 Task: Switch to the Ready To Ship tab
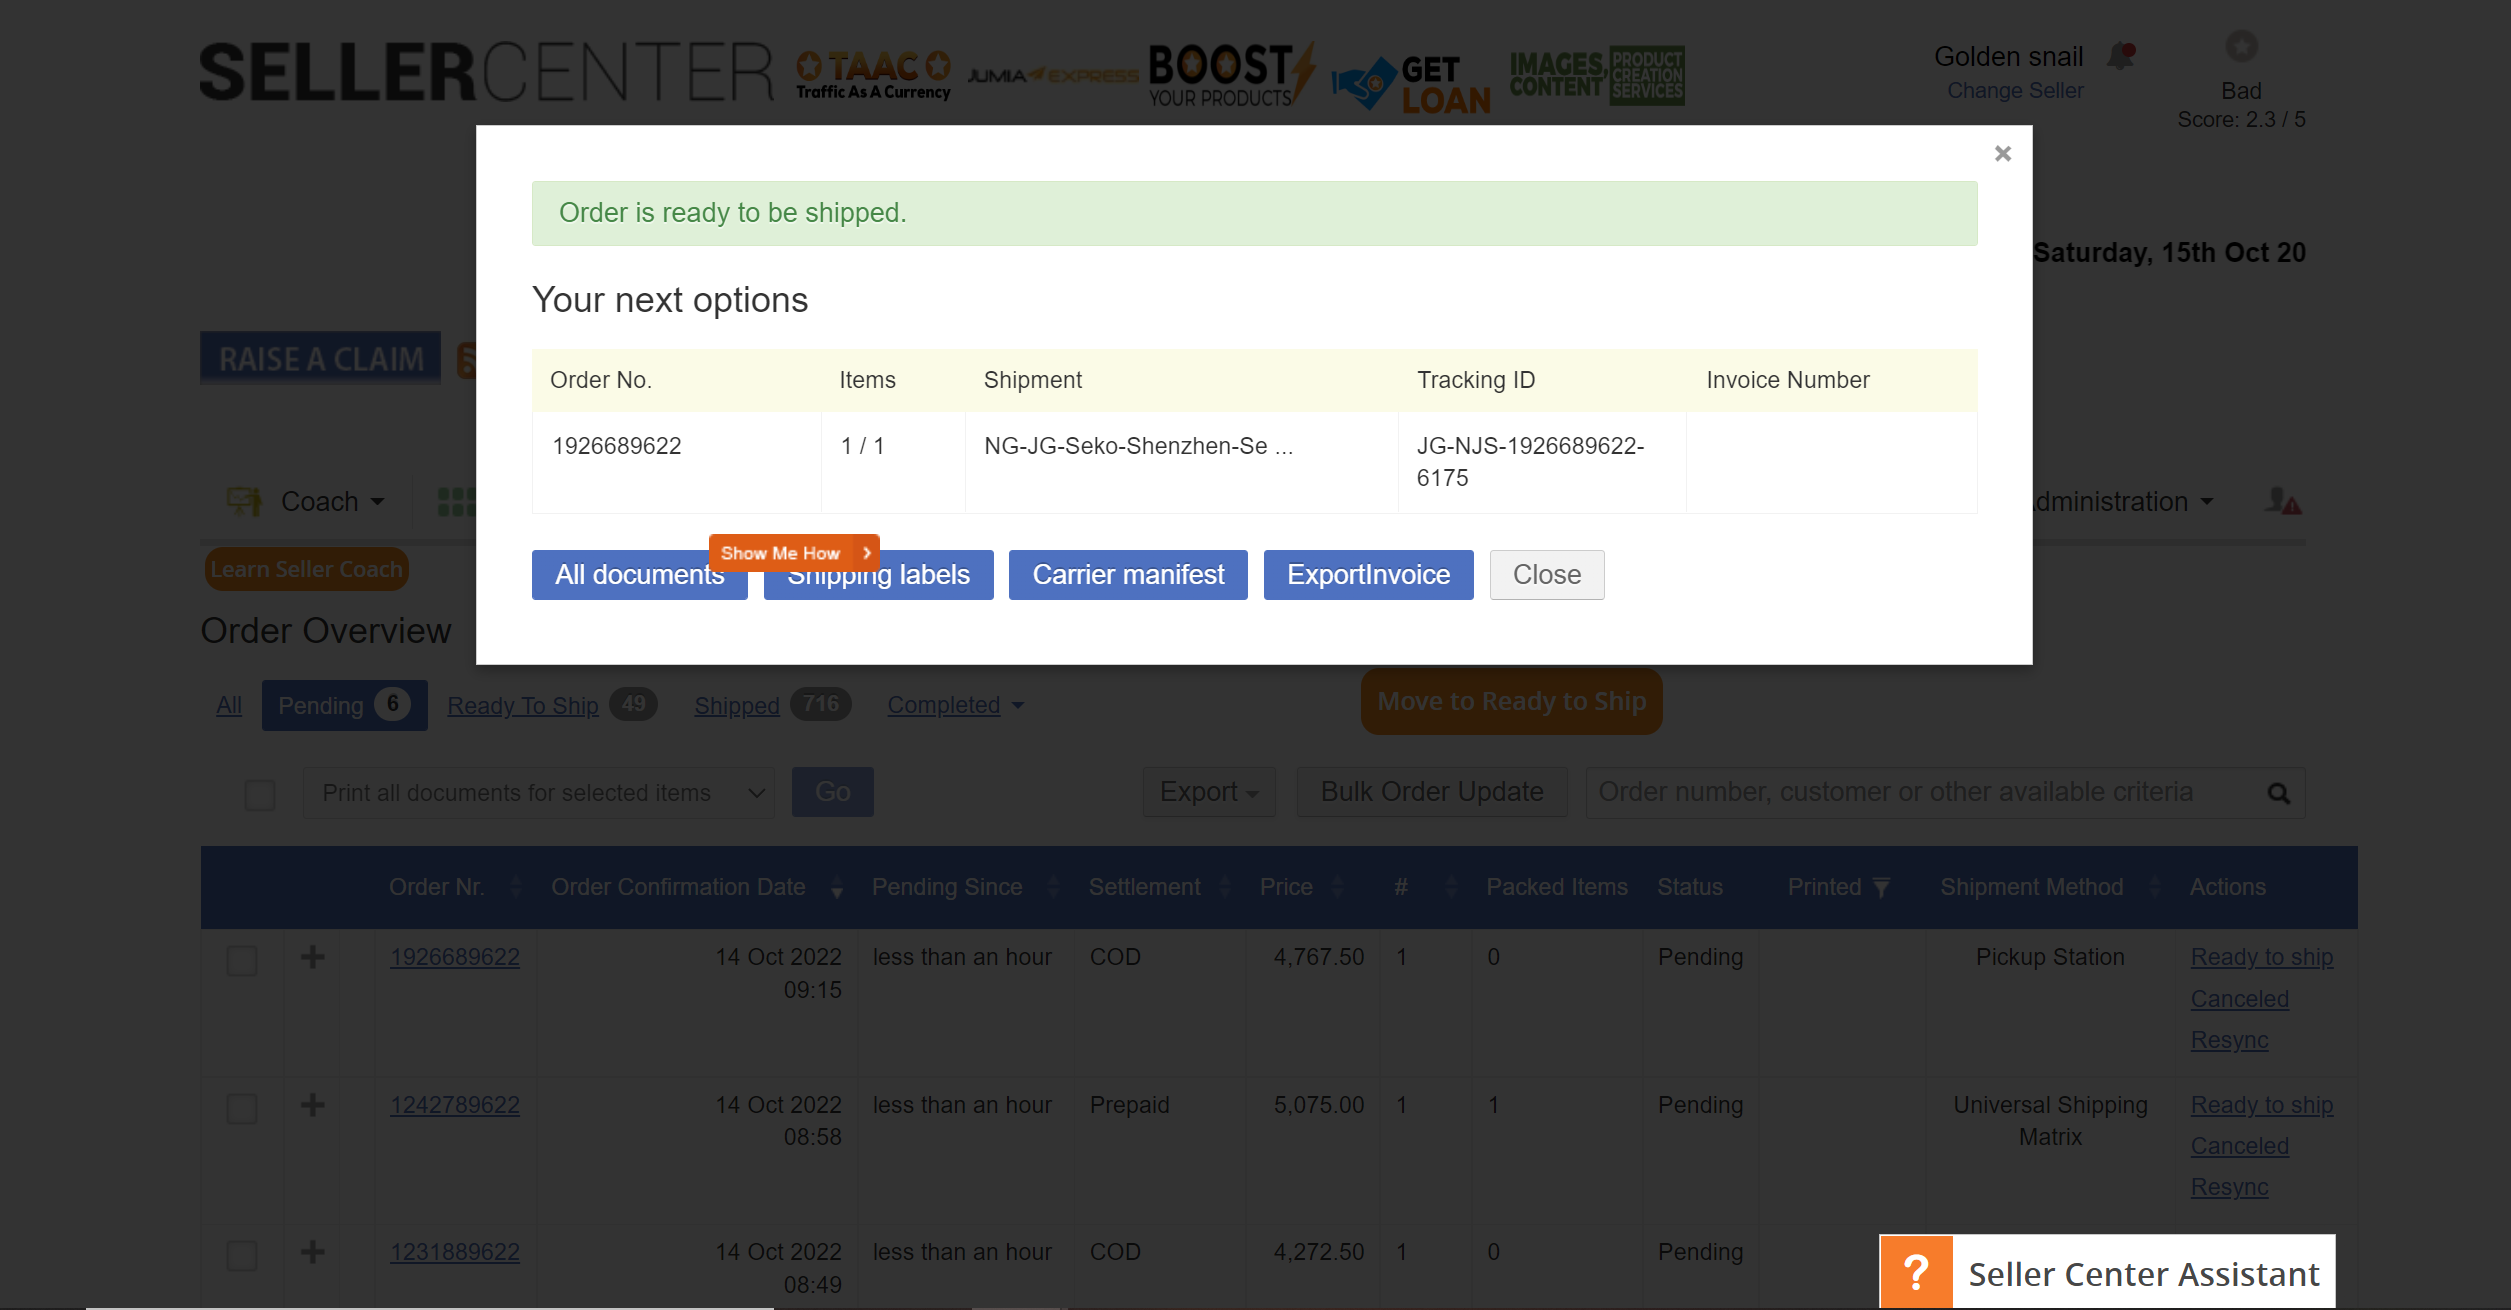pyautogui.click(x=522, y=705)
